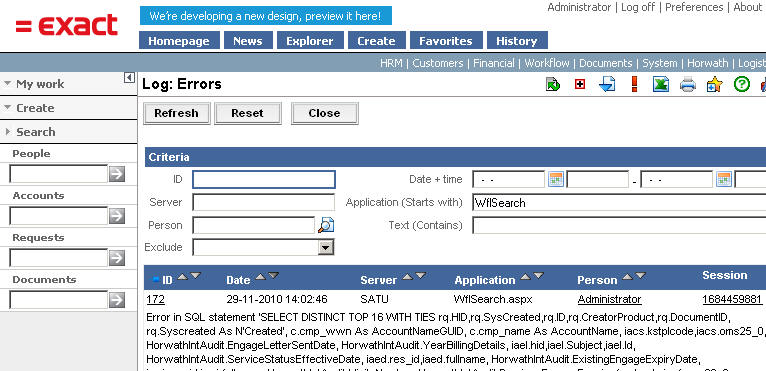The image size is (766, 371).
Task: Sort Application column descending
Action: pyautogui.click(x=538, y=276)
